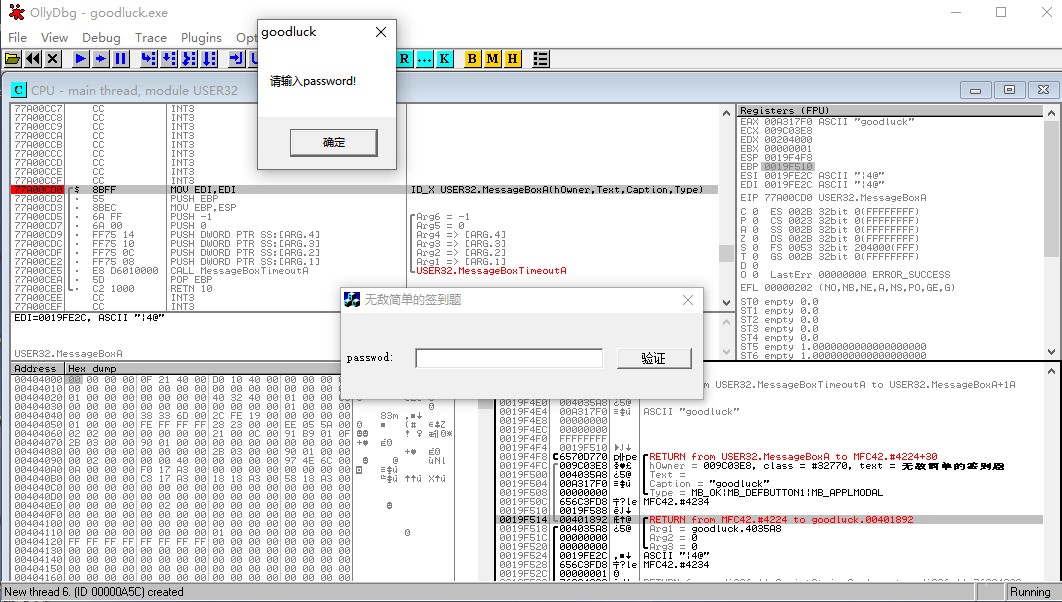Open the Debug menu

(101, 37)
